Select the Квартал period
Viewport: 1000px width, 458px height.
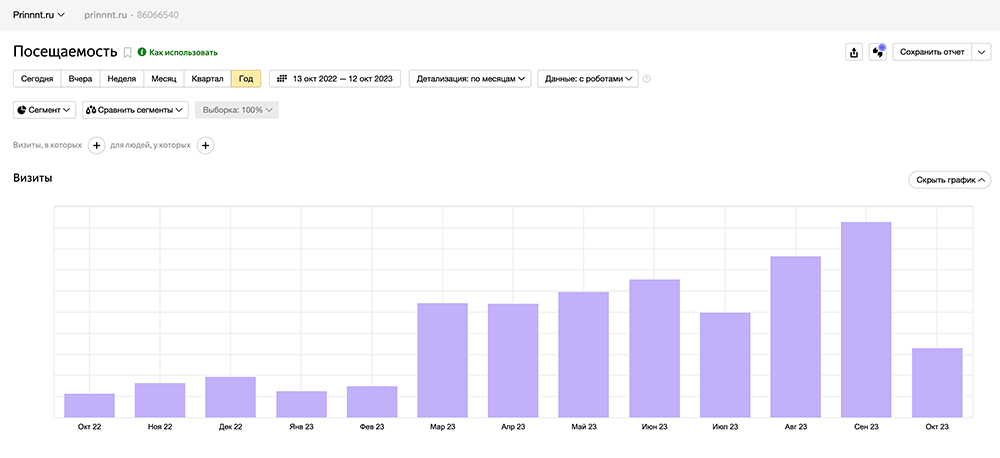pyautogui.click(x=207, y=79)
